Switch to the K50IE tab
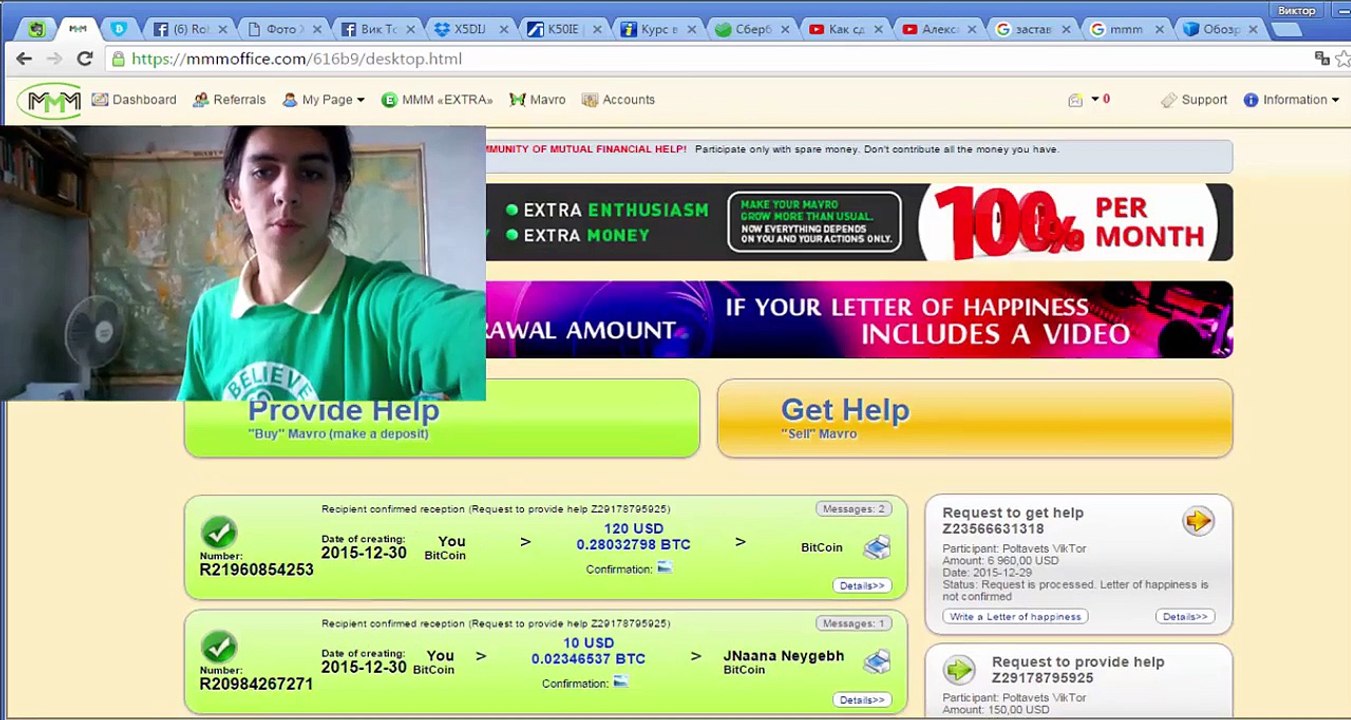 pyautogui.click(x=565, y=29)
